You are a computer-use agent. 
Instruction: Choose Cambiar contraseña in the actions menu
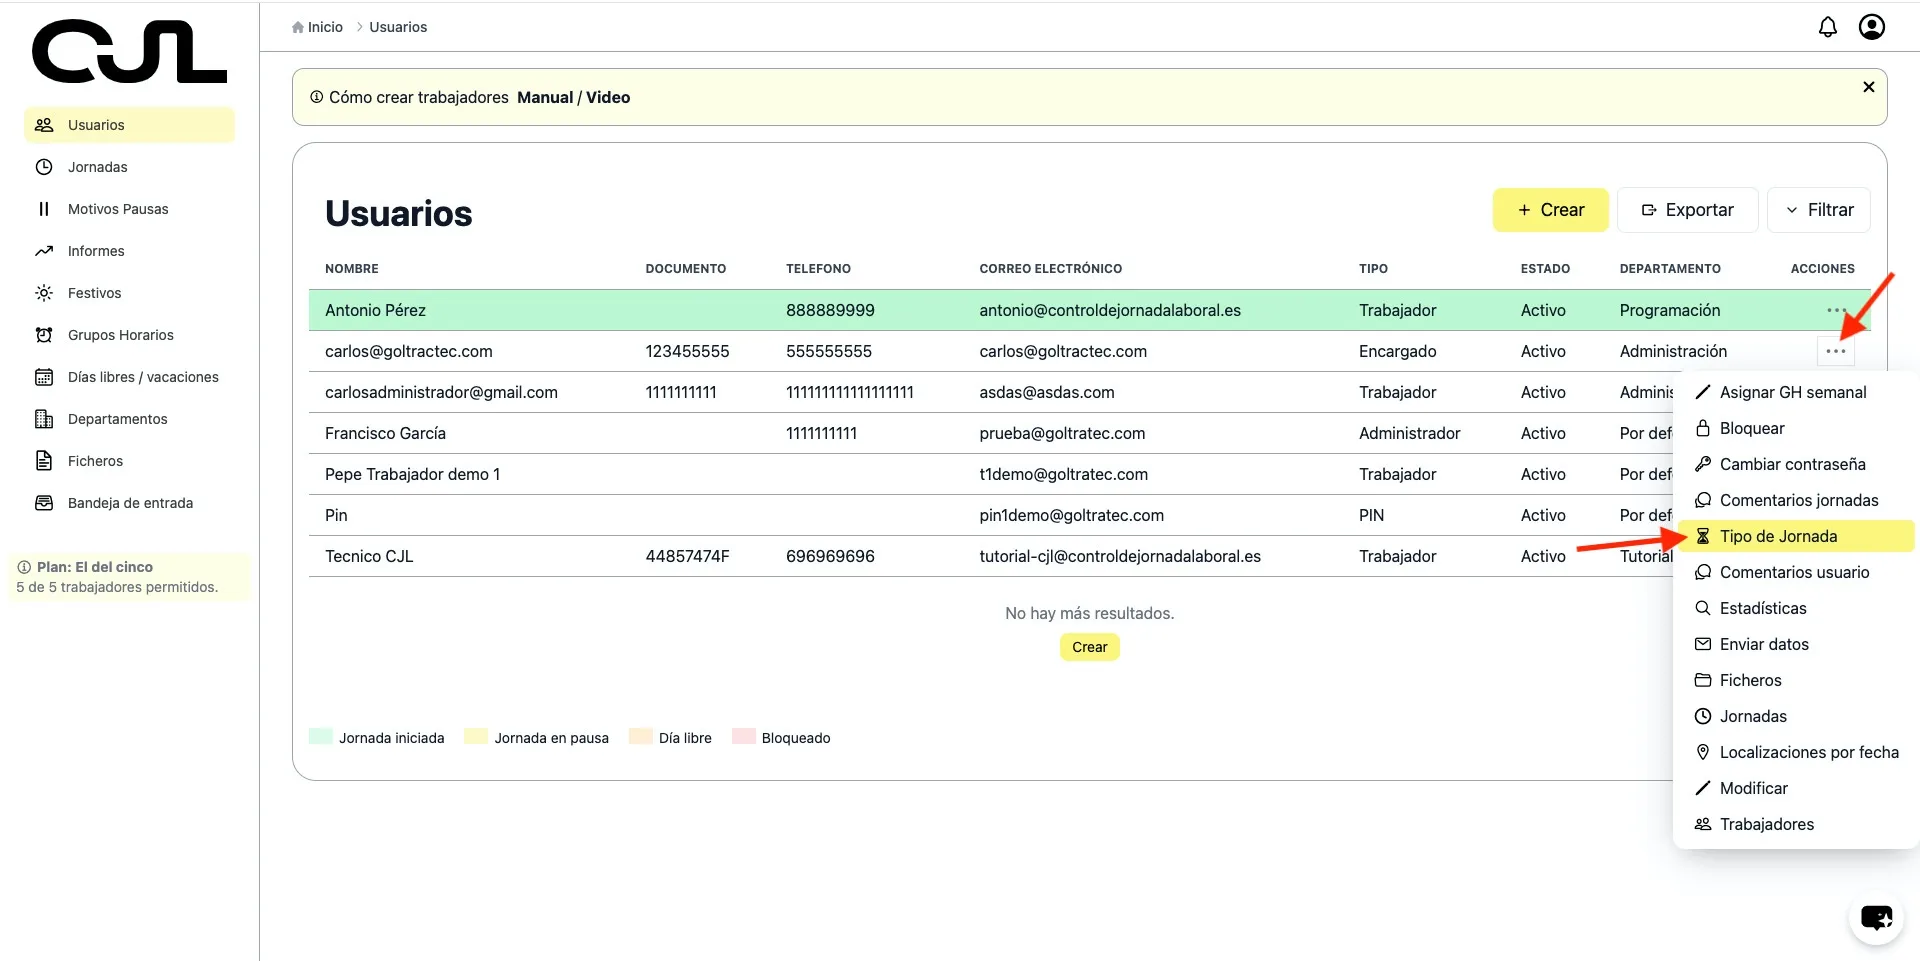[x=1791, y=464]
